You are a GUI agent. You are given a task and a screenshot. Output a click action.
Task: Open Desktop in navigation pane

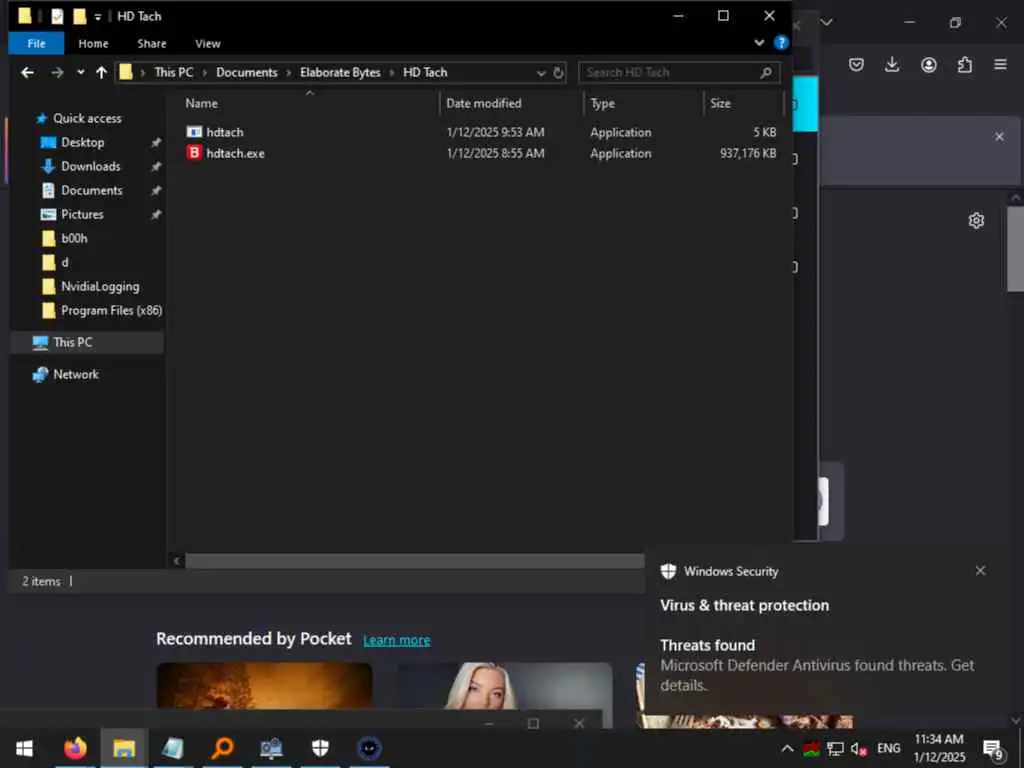pyautogui.click(x=82, y=142)
